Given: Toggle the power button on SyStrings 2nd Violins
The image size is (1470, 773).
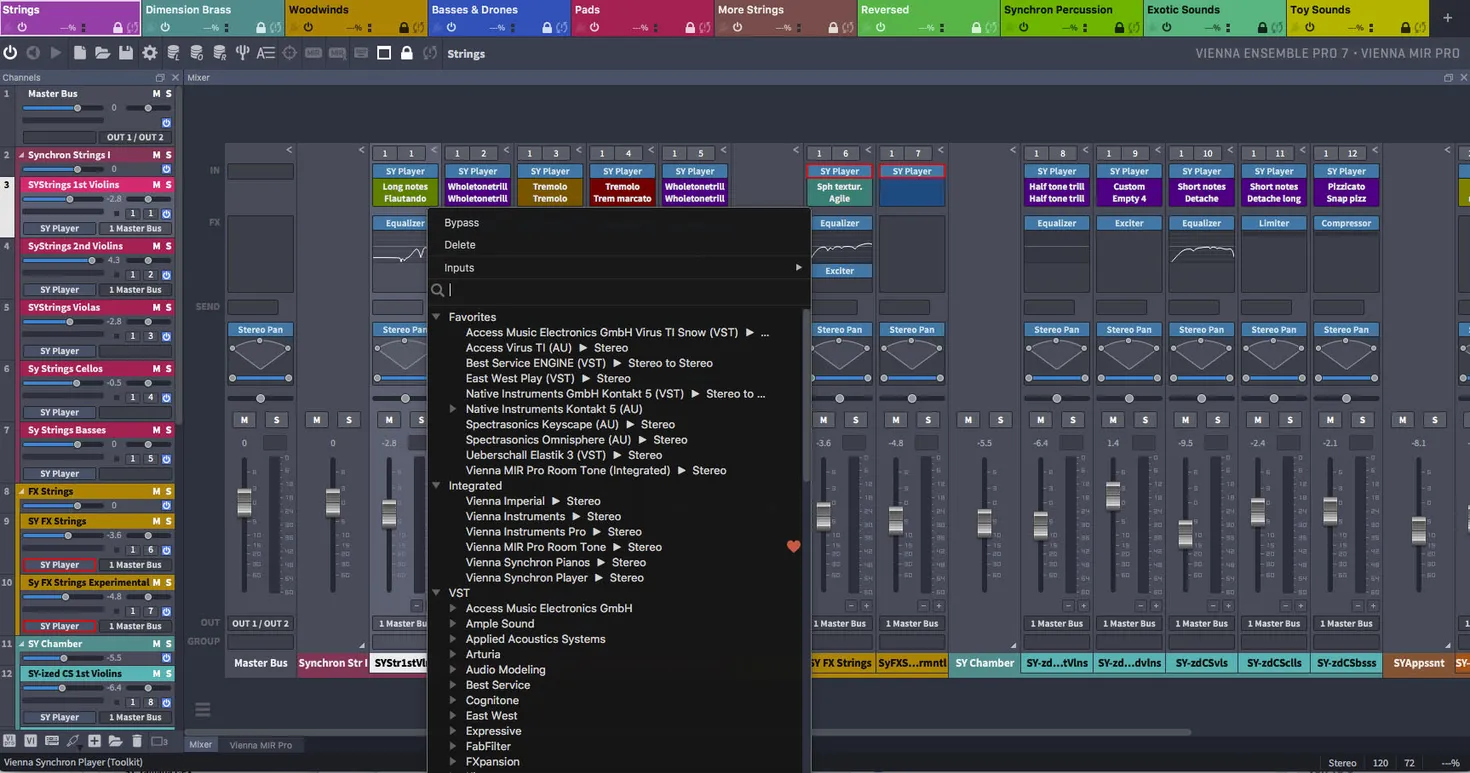Looking at the screenshot, I should pos(166,275).
